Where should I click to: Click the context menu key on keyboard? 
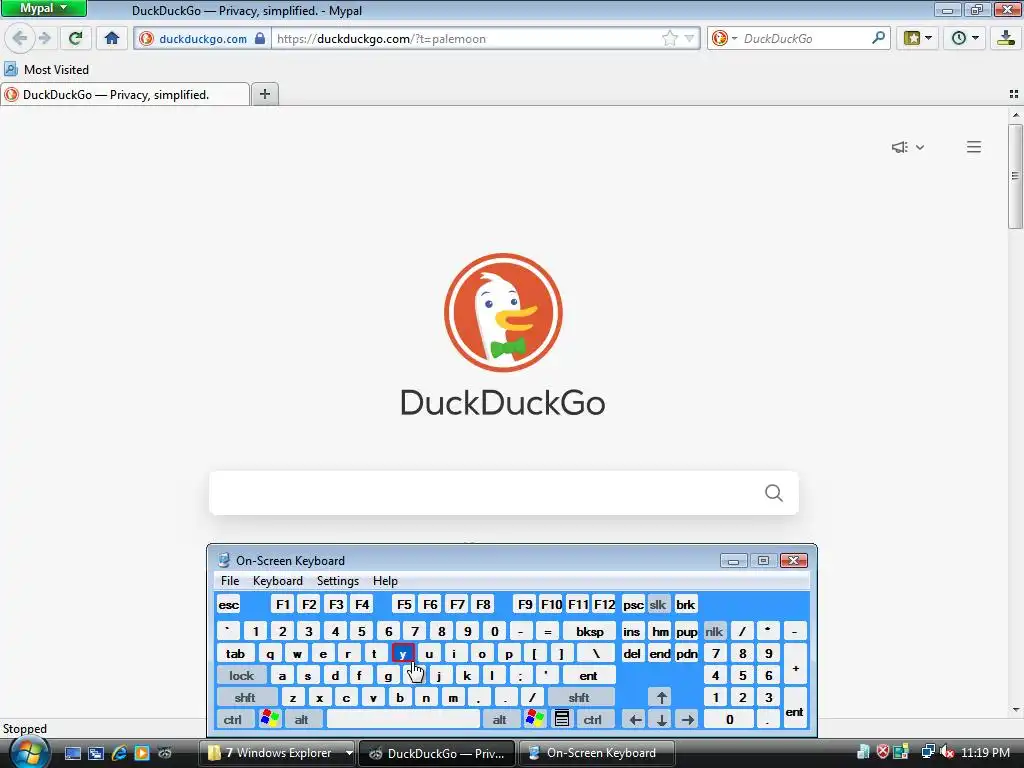[x=562, y=719]
